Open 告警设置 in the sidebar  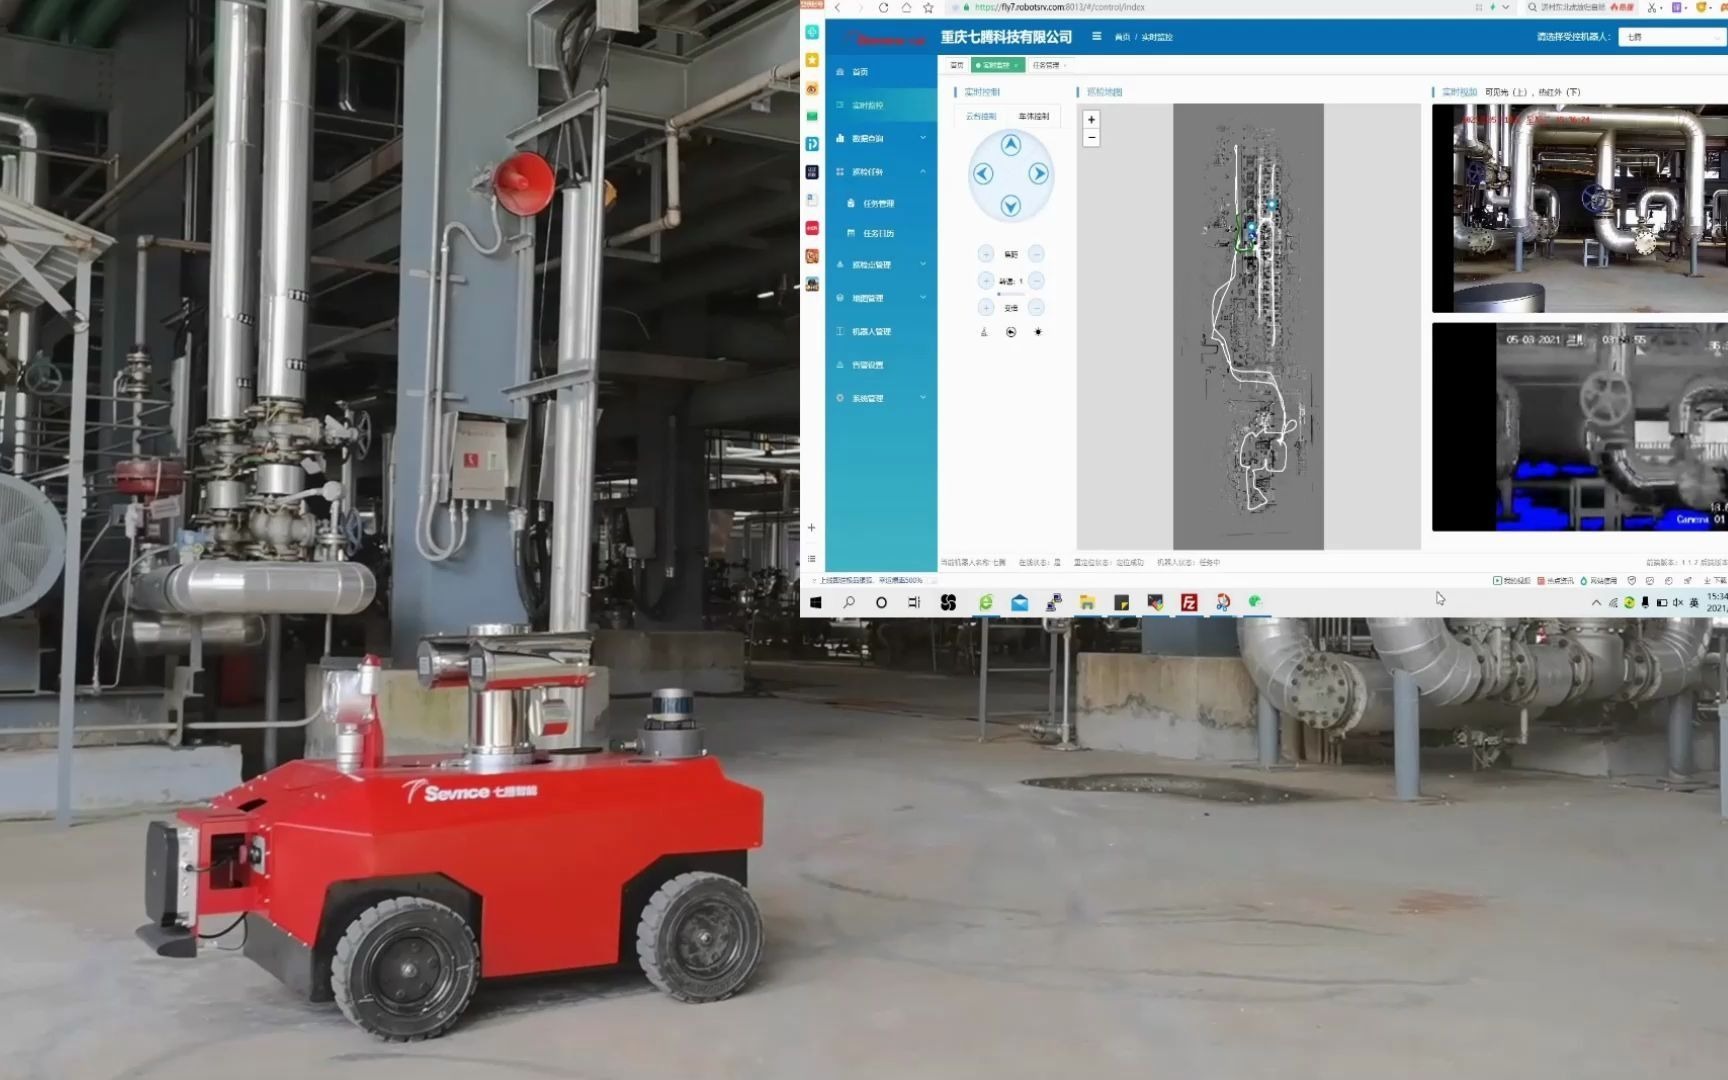pyautogui.click(x=882, y=365)
